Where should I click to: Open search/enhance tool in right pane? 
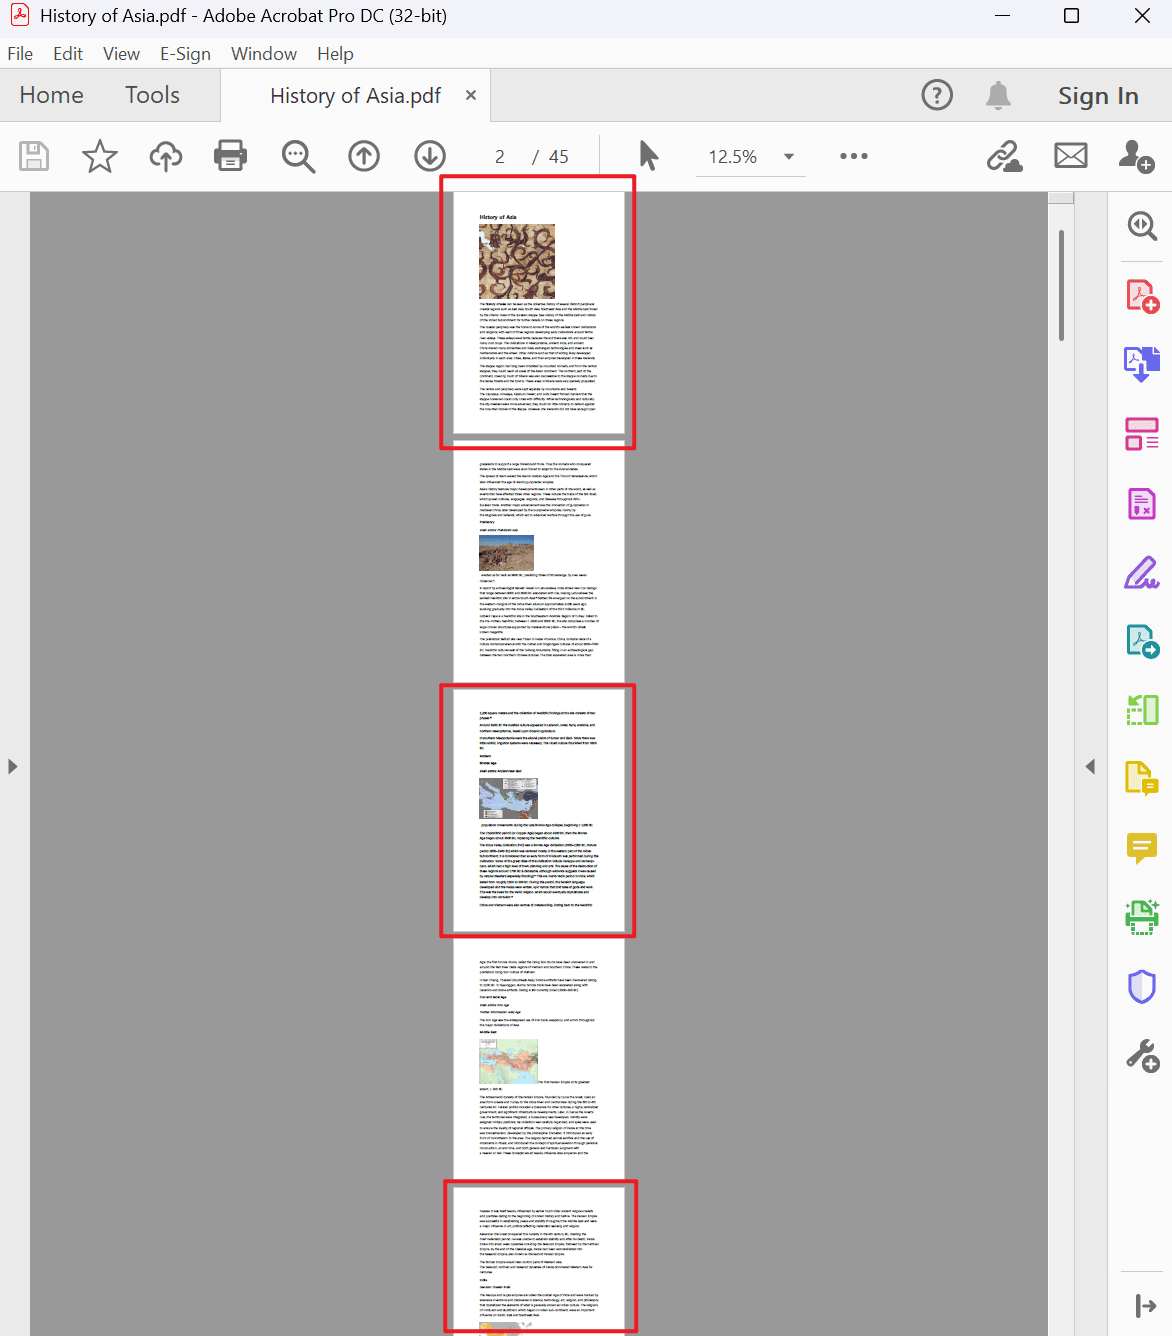click(x=1142, y=226)
